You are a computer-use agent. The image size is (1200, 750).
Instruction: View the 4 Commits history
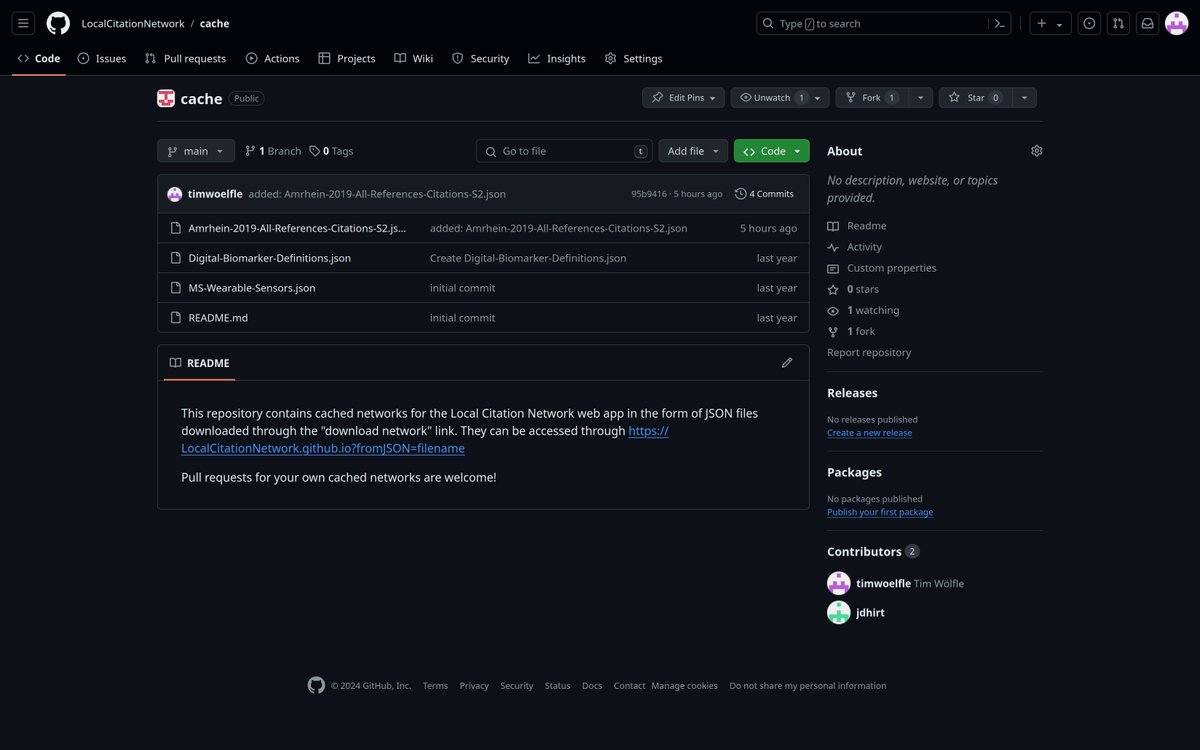764,194
